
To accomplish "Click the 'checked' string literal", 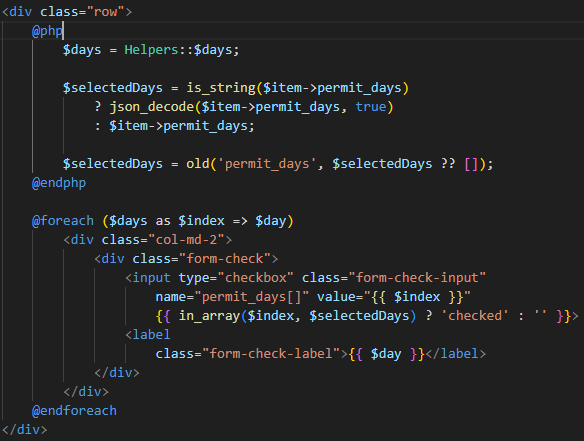I will 474,316.
